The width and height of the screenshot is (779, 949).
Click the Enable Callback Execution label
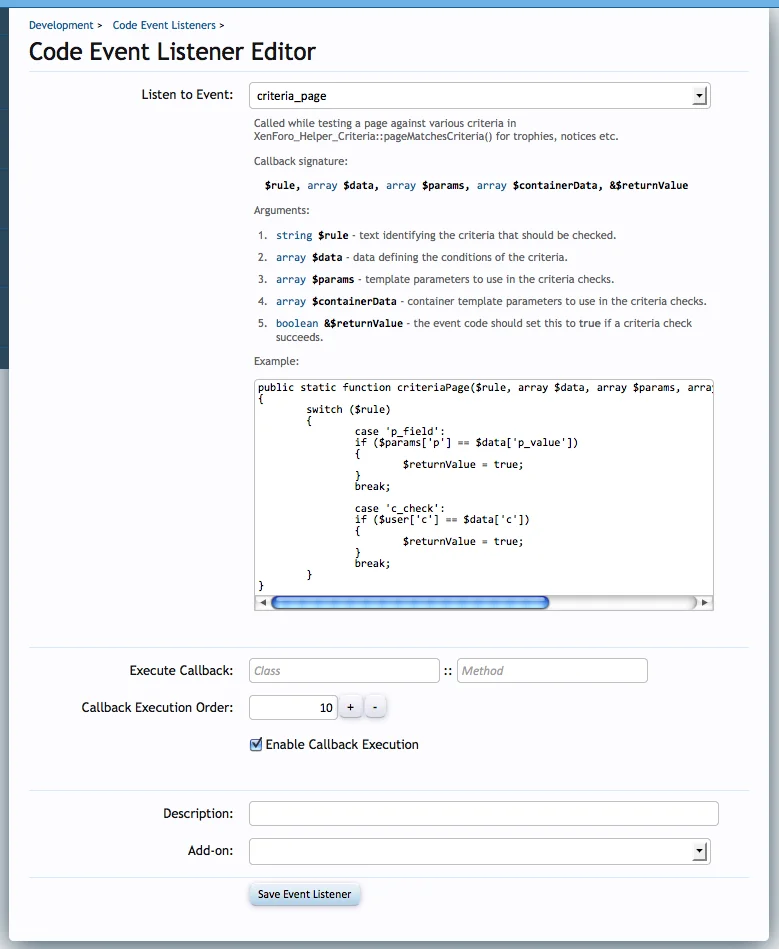[x=342, y=744]
